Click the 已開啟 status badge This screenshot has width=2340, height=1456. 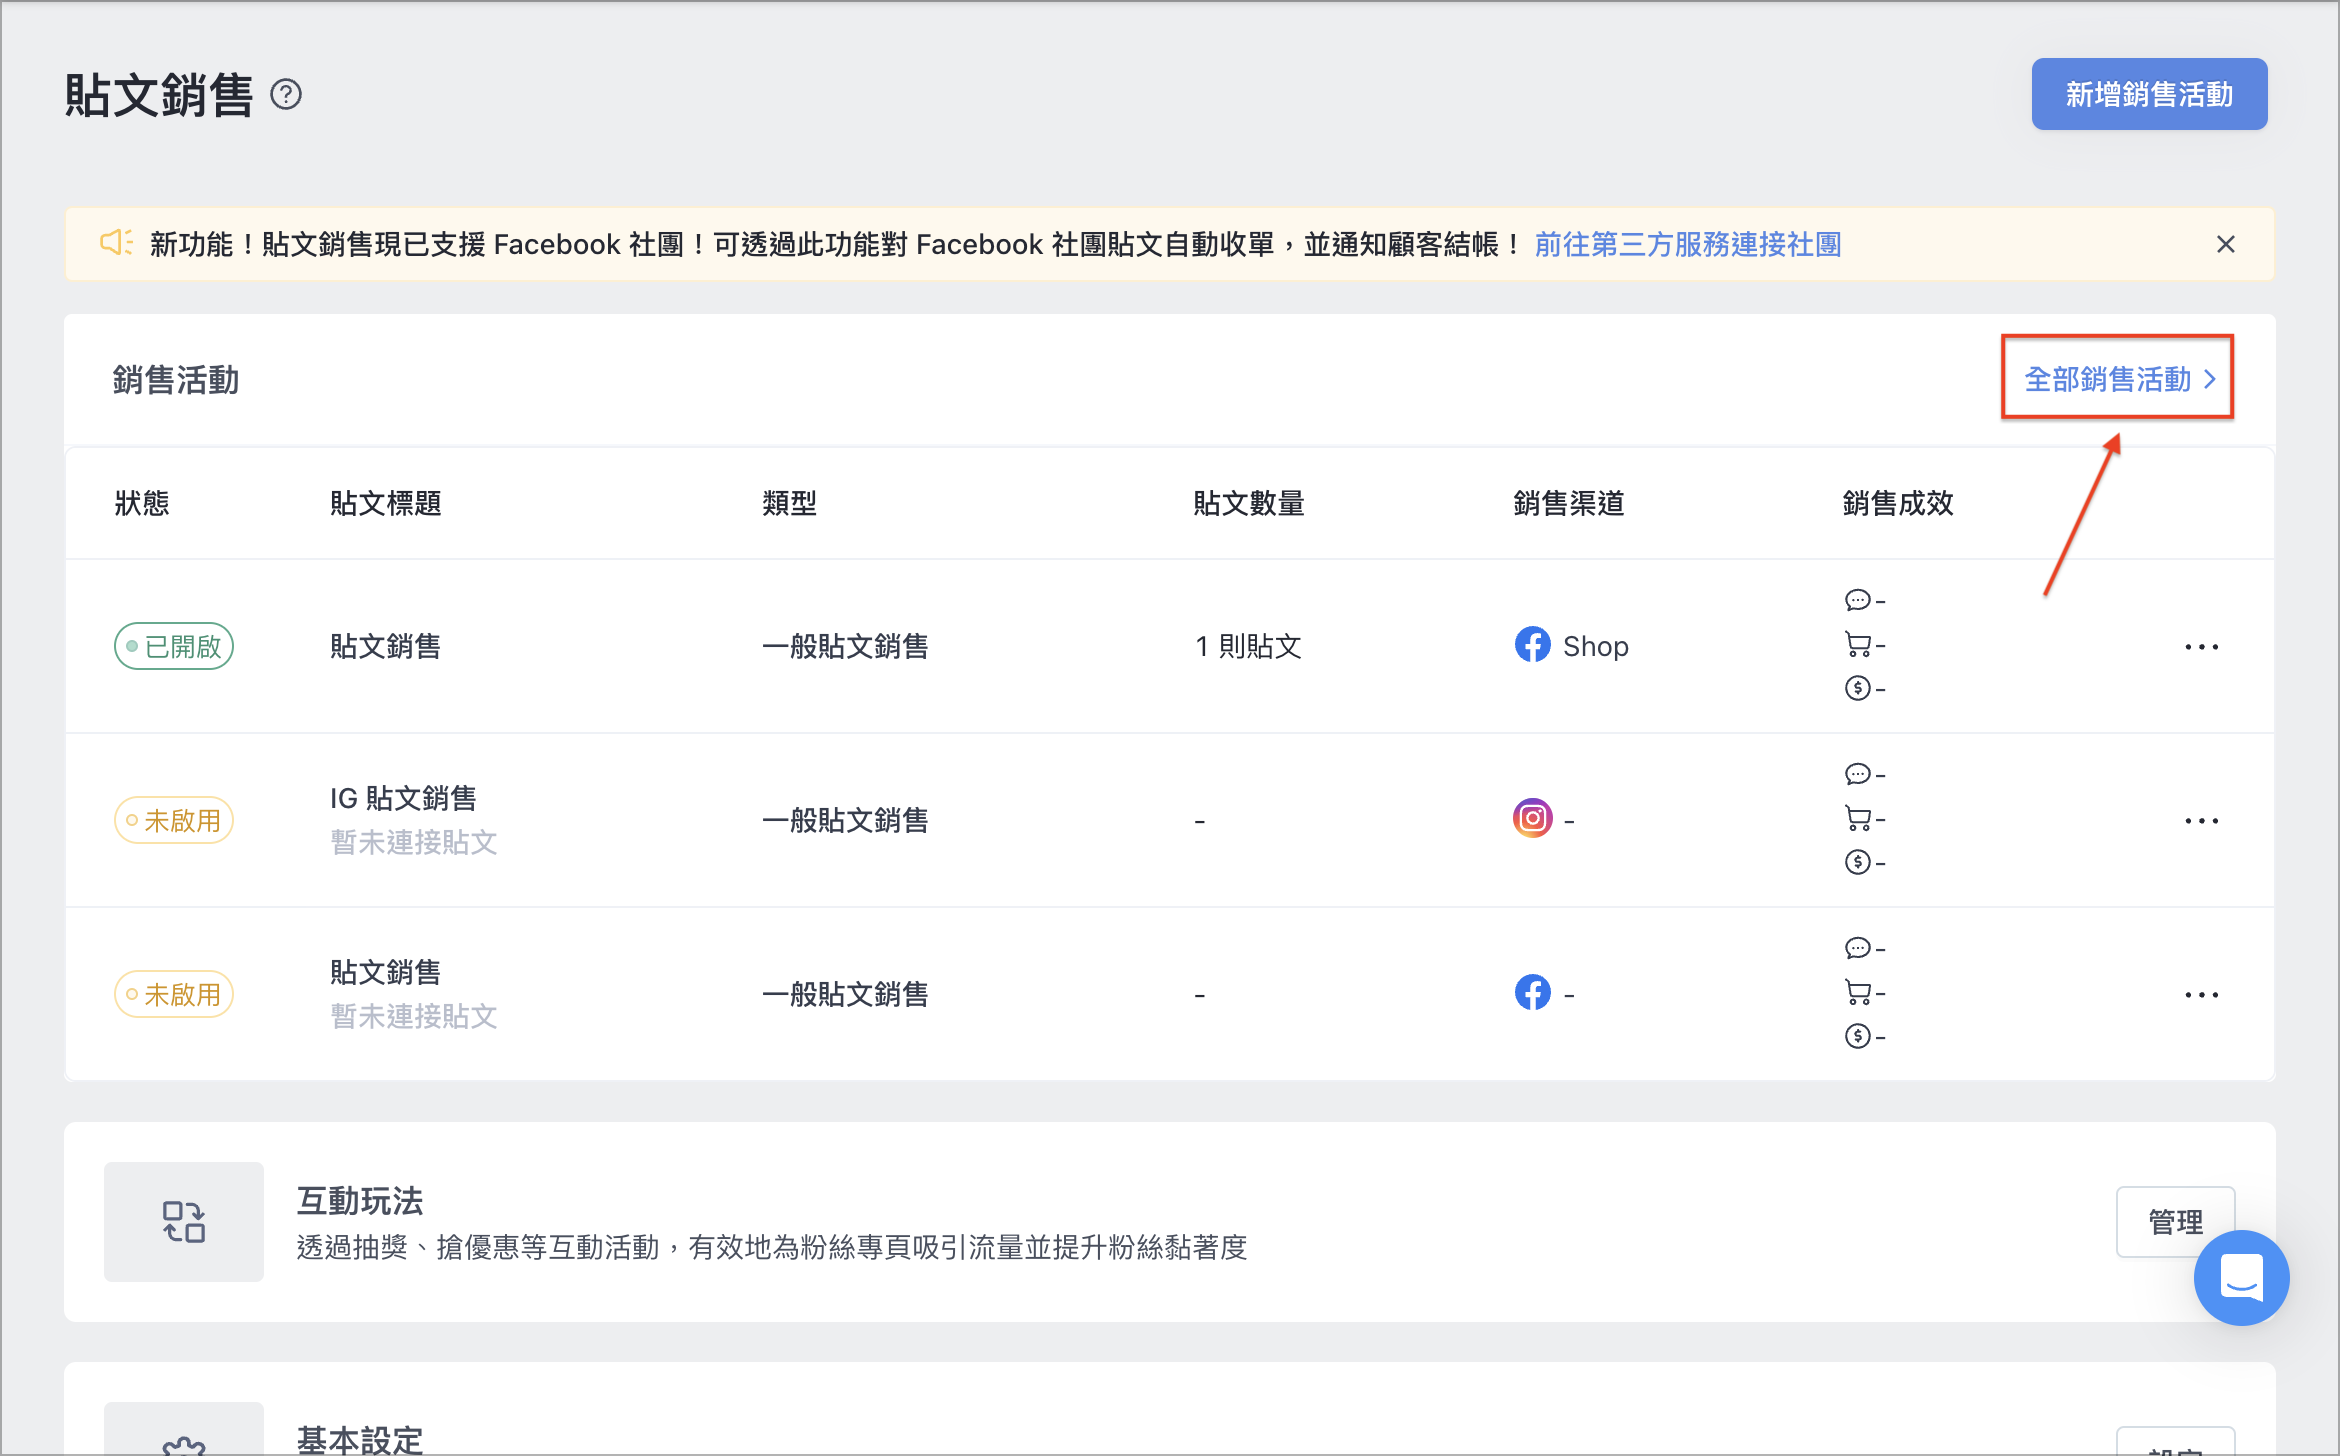[174, 646]
